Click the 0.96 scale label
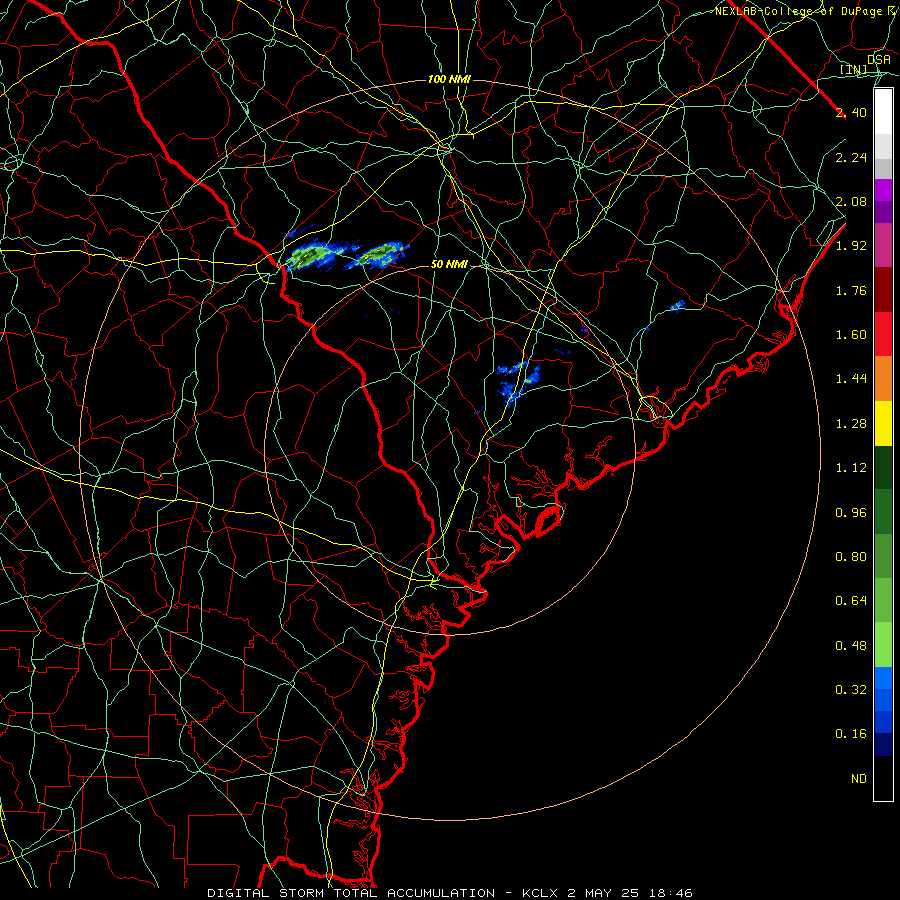The height and width of the screenshot is (900, 900). click(851, 513)
